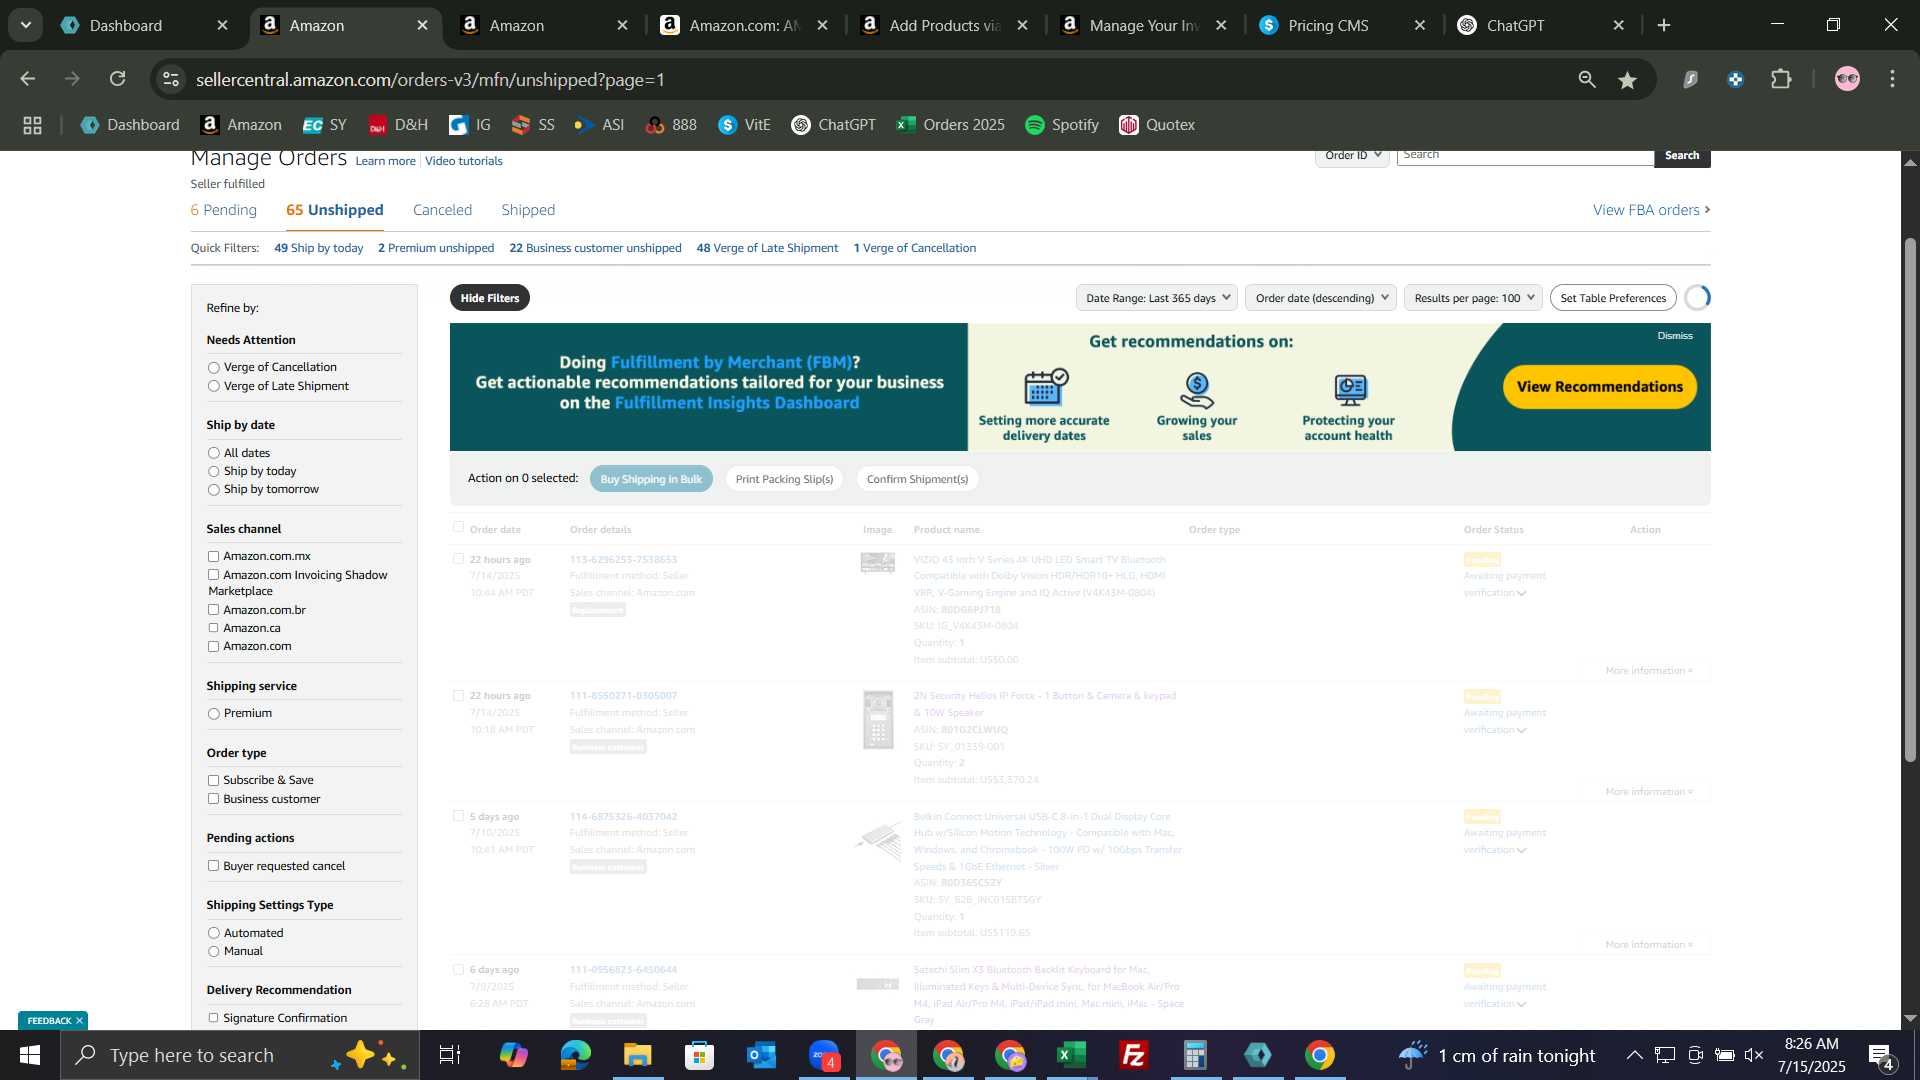Open the Quotex bookmark
Image resolution: width=1920 pixels, height=1080 pixels.
(x=1157, y=125)
